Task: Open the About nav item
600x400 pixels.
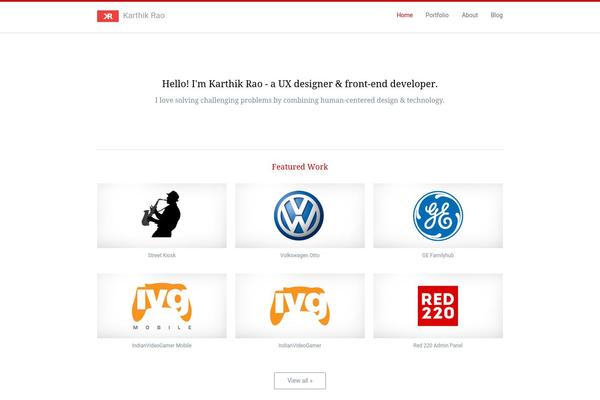Action: tap(470, 15)
